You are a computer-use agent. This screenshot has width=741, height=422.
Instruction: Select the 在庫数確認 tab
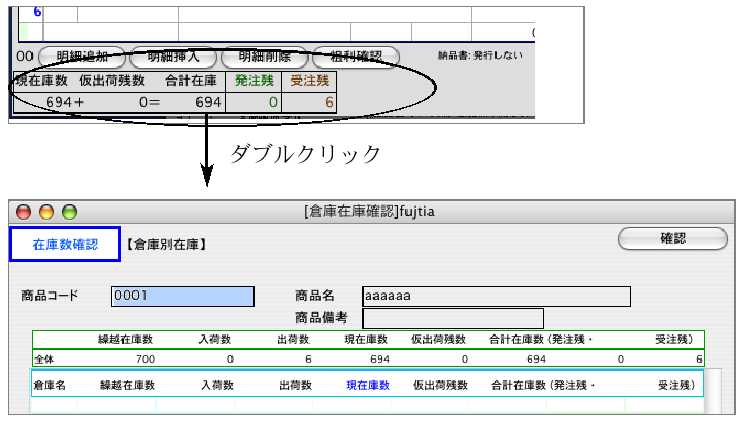point(65,244)
